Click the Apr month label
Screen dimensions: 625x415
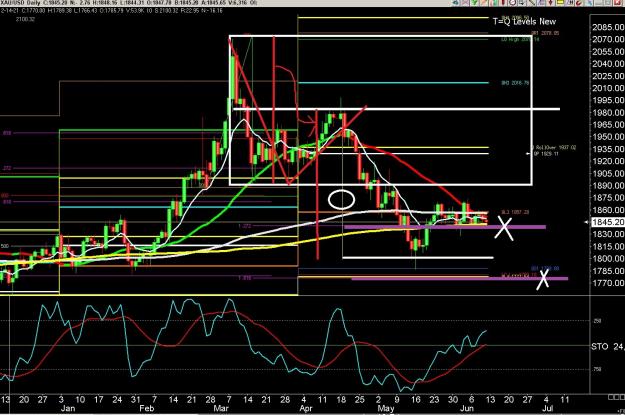(306, 409)
